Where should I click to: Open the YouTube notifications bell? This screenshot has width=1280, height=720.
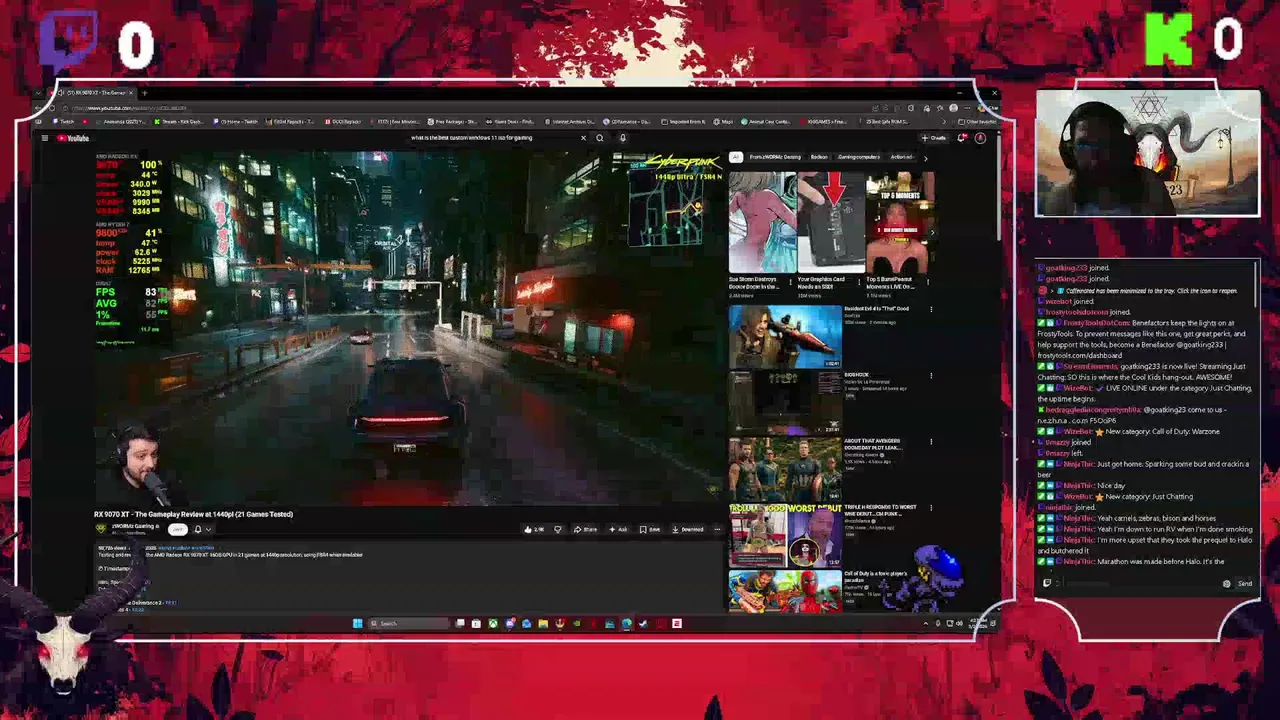962,138
